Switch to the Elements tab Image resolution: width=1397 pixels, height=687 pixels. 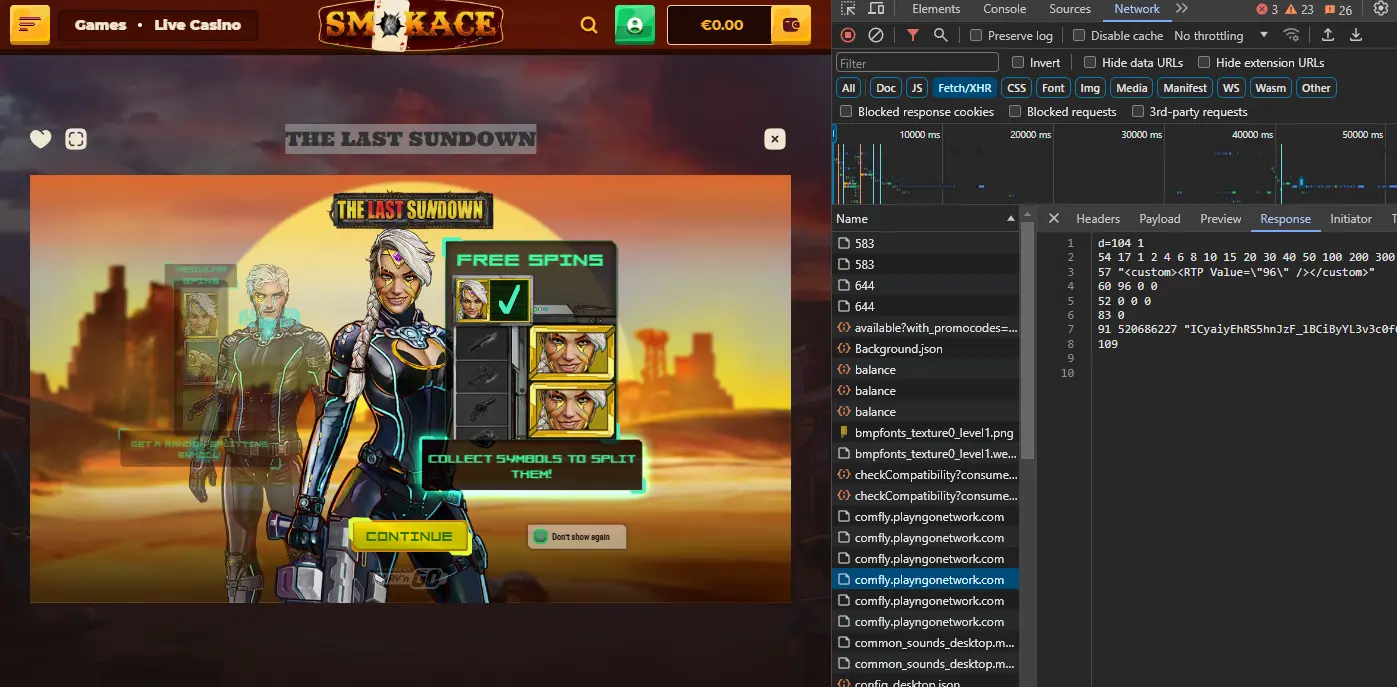[936, 9]
